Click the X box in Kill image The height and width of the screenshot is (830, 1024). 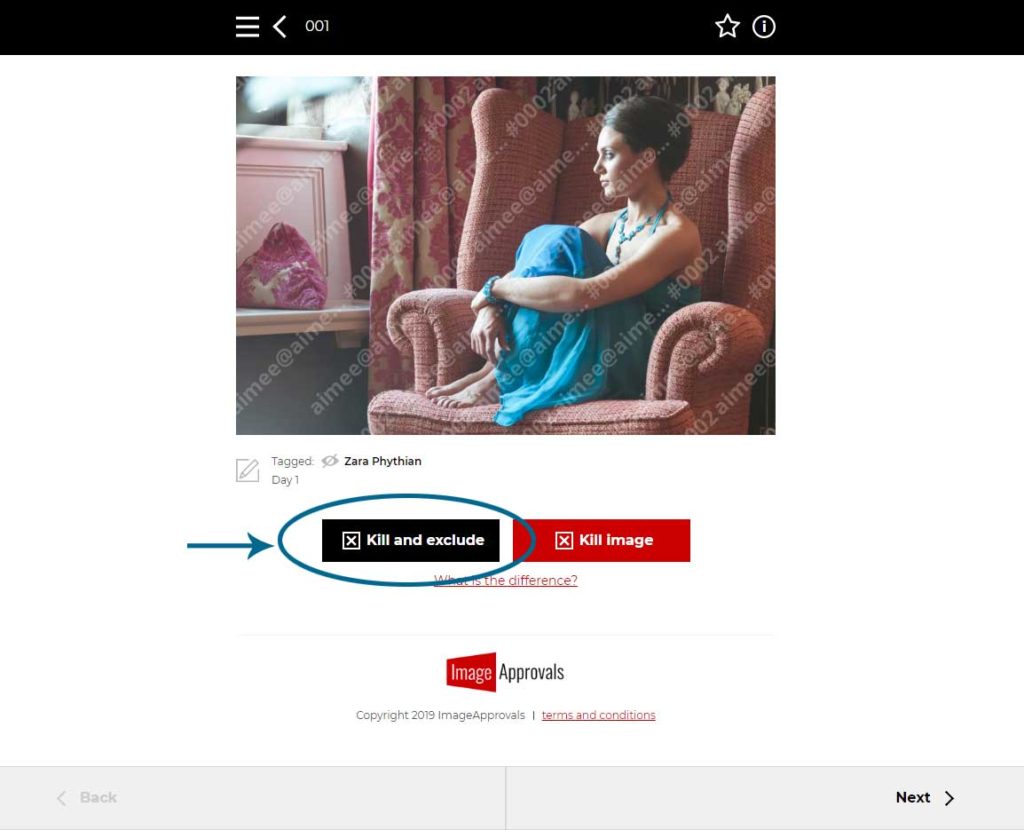coord(564,540)
